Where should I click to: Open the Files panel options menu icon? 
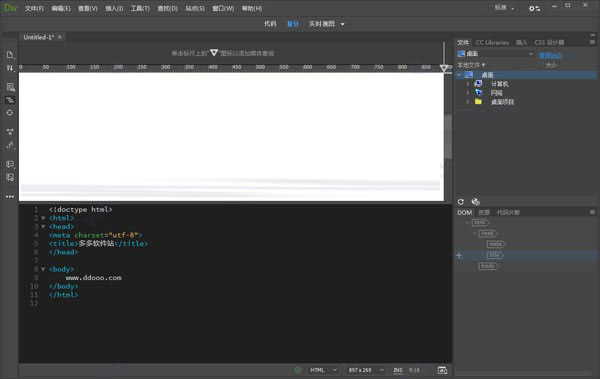coord(592,42)
